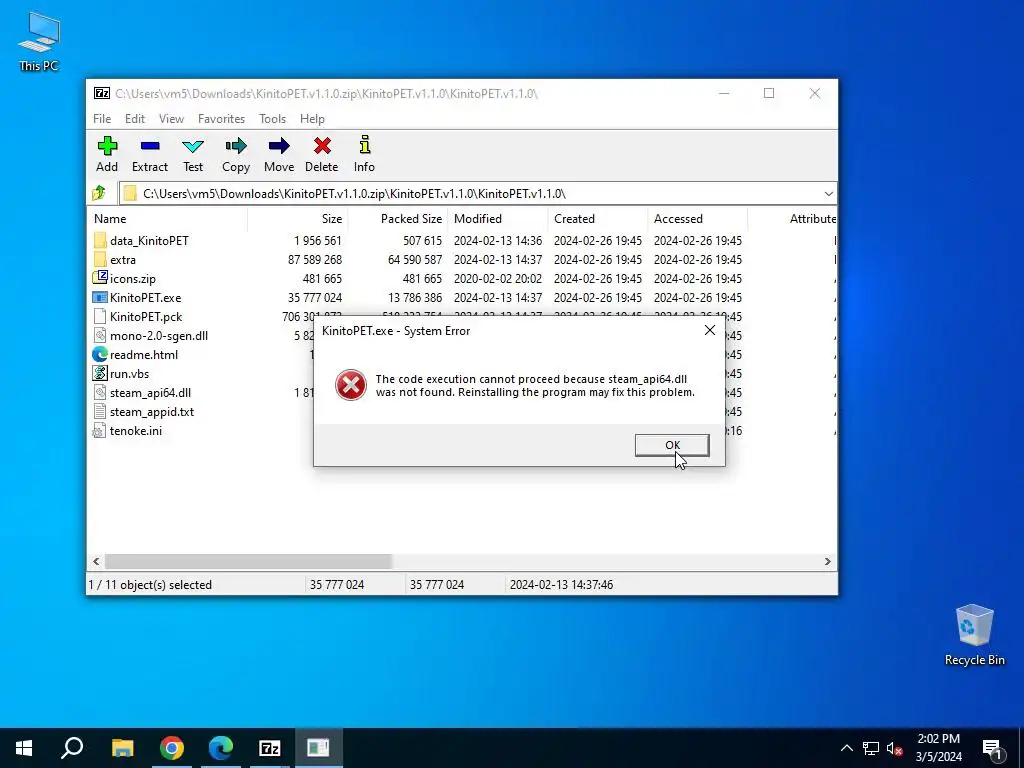This screenshot has width=1024, height=768.
Task: Select the extra folder icon
Action: click(100, 259)
